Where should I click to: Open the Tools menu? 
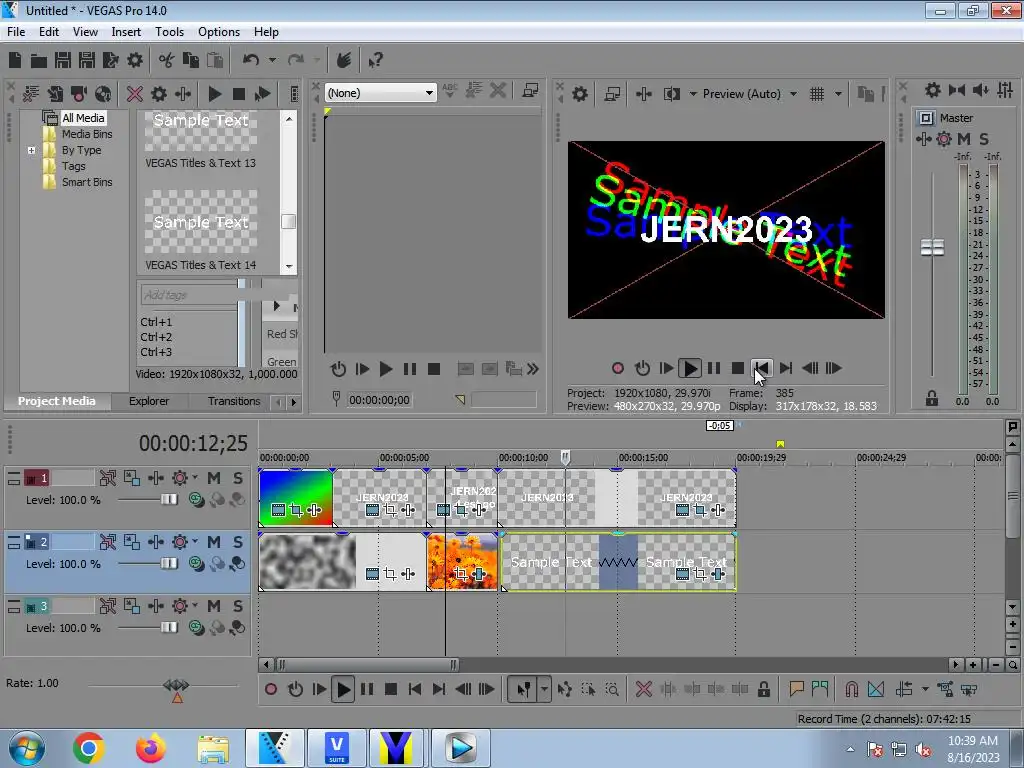(x=169, y=32)
